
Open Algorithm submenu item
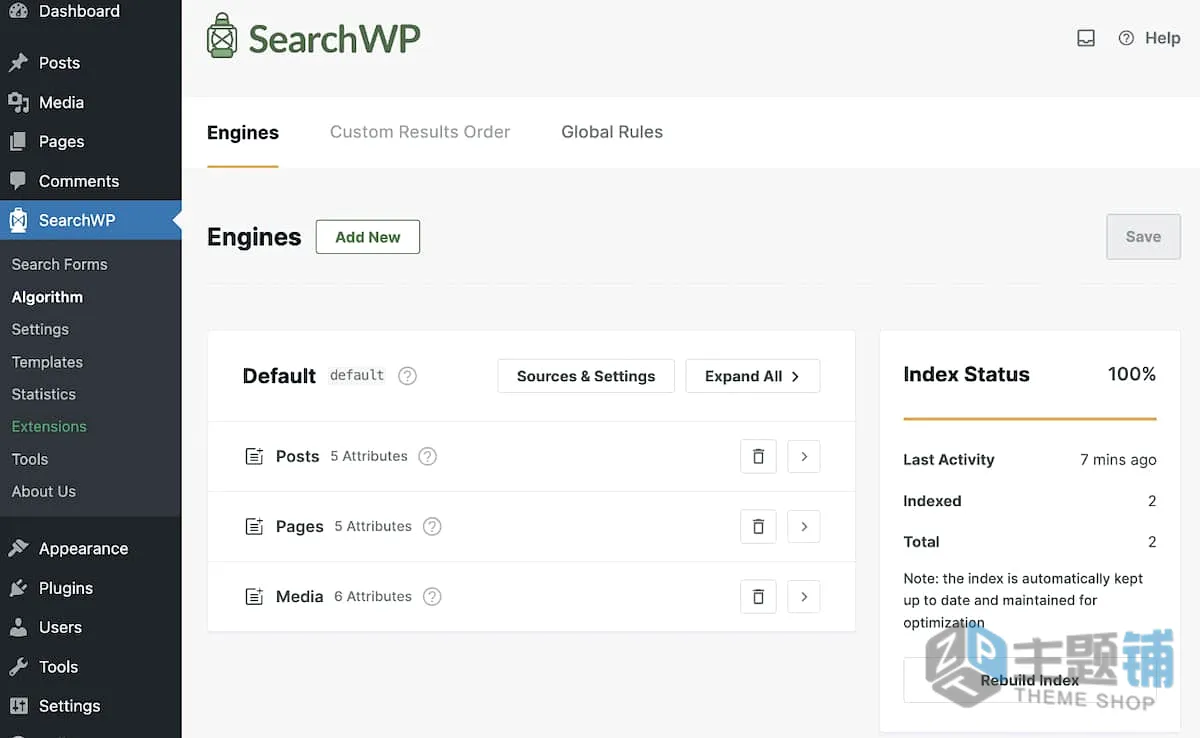click(x=47, y=297)
